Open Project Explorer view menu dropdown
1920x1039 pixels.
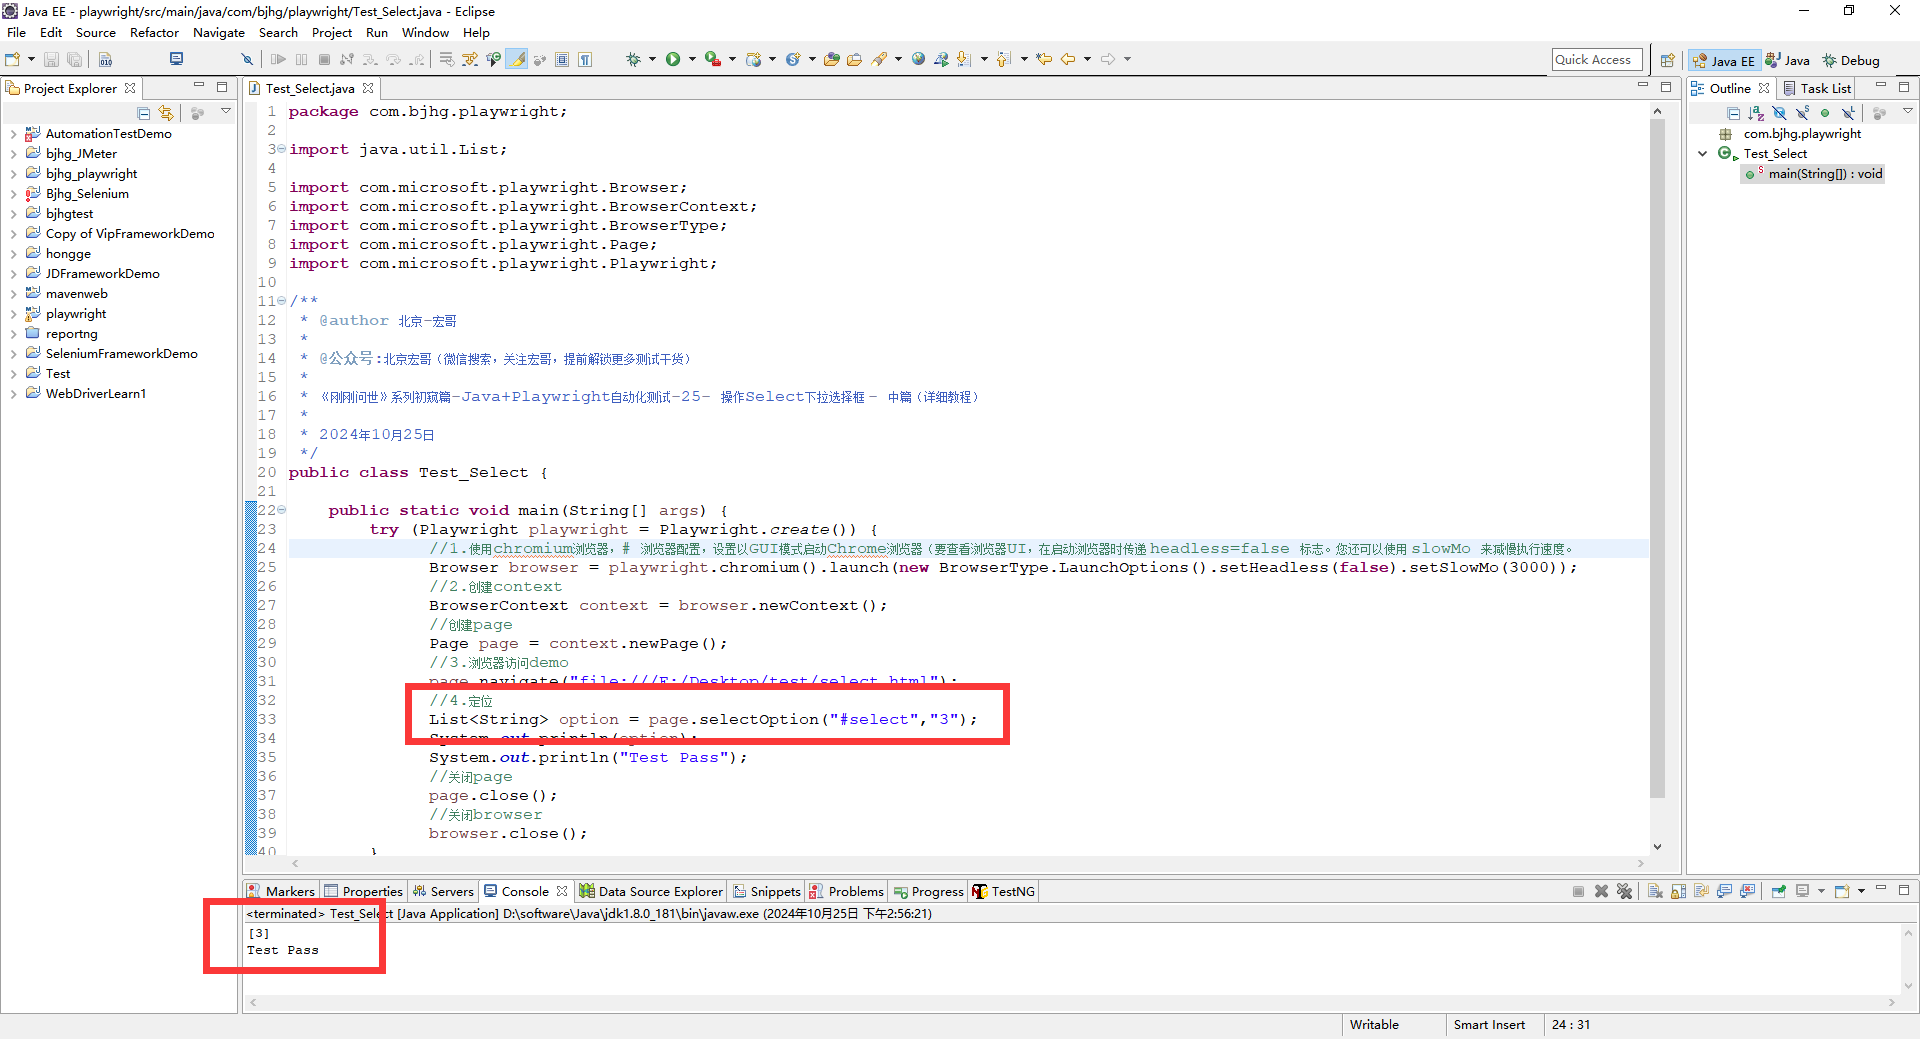[x=226, y=112]
